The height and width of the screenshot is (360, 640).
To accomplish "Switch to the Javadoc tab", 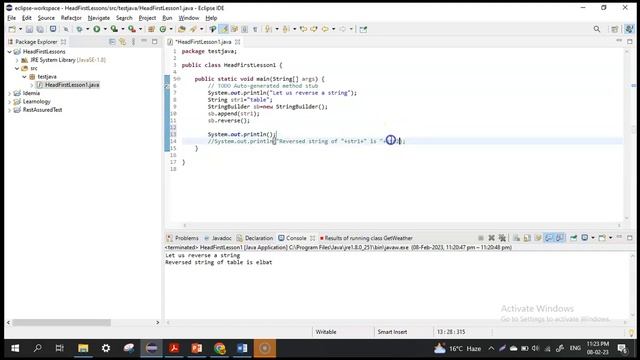I will coord(218,238).
